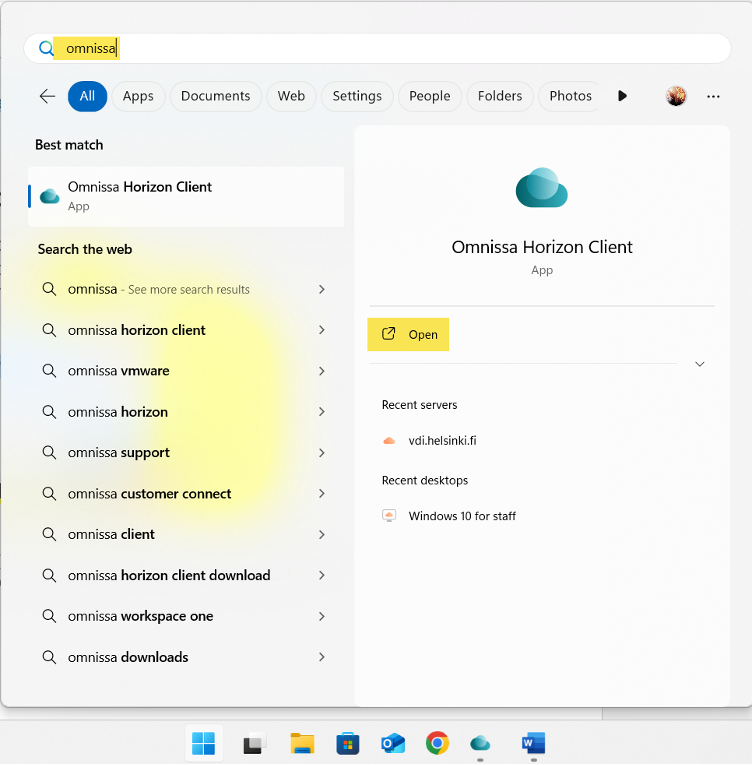Expand chevron for omnissa vmware suggestion
The width and height of the screenshot is (755, 765).
tap(321, 371)
